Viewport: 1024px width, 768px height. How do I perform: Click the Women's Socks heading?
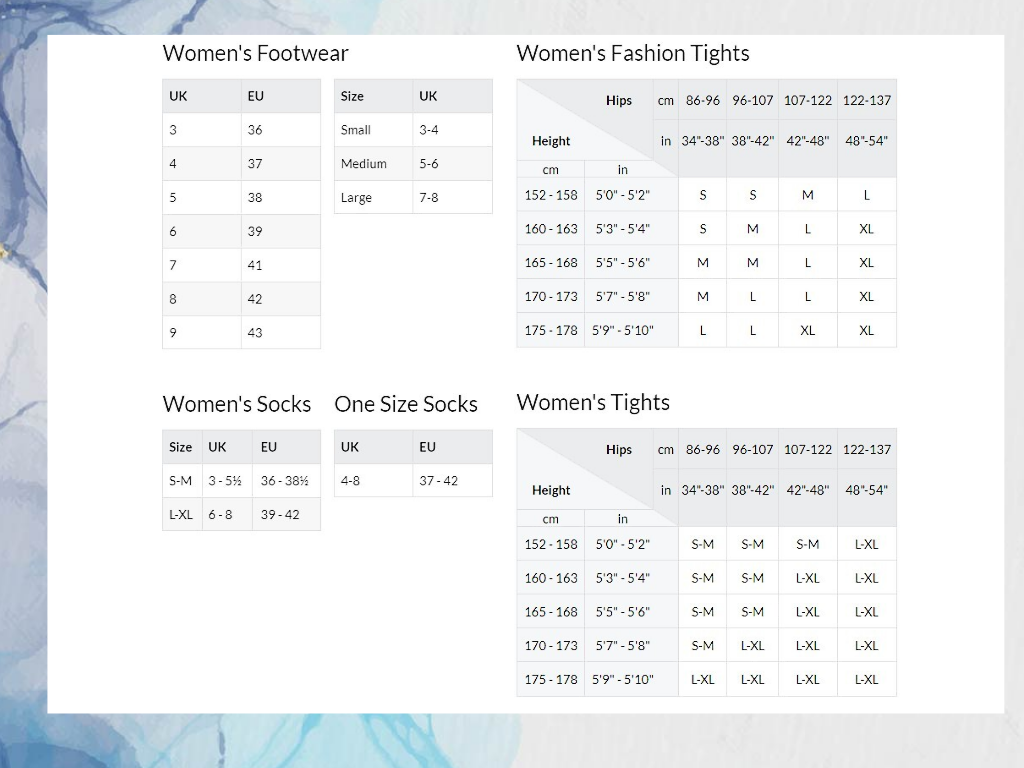236,405
